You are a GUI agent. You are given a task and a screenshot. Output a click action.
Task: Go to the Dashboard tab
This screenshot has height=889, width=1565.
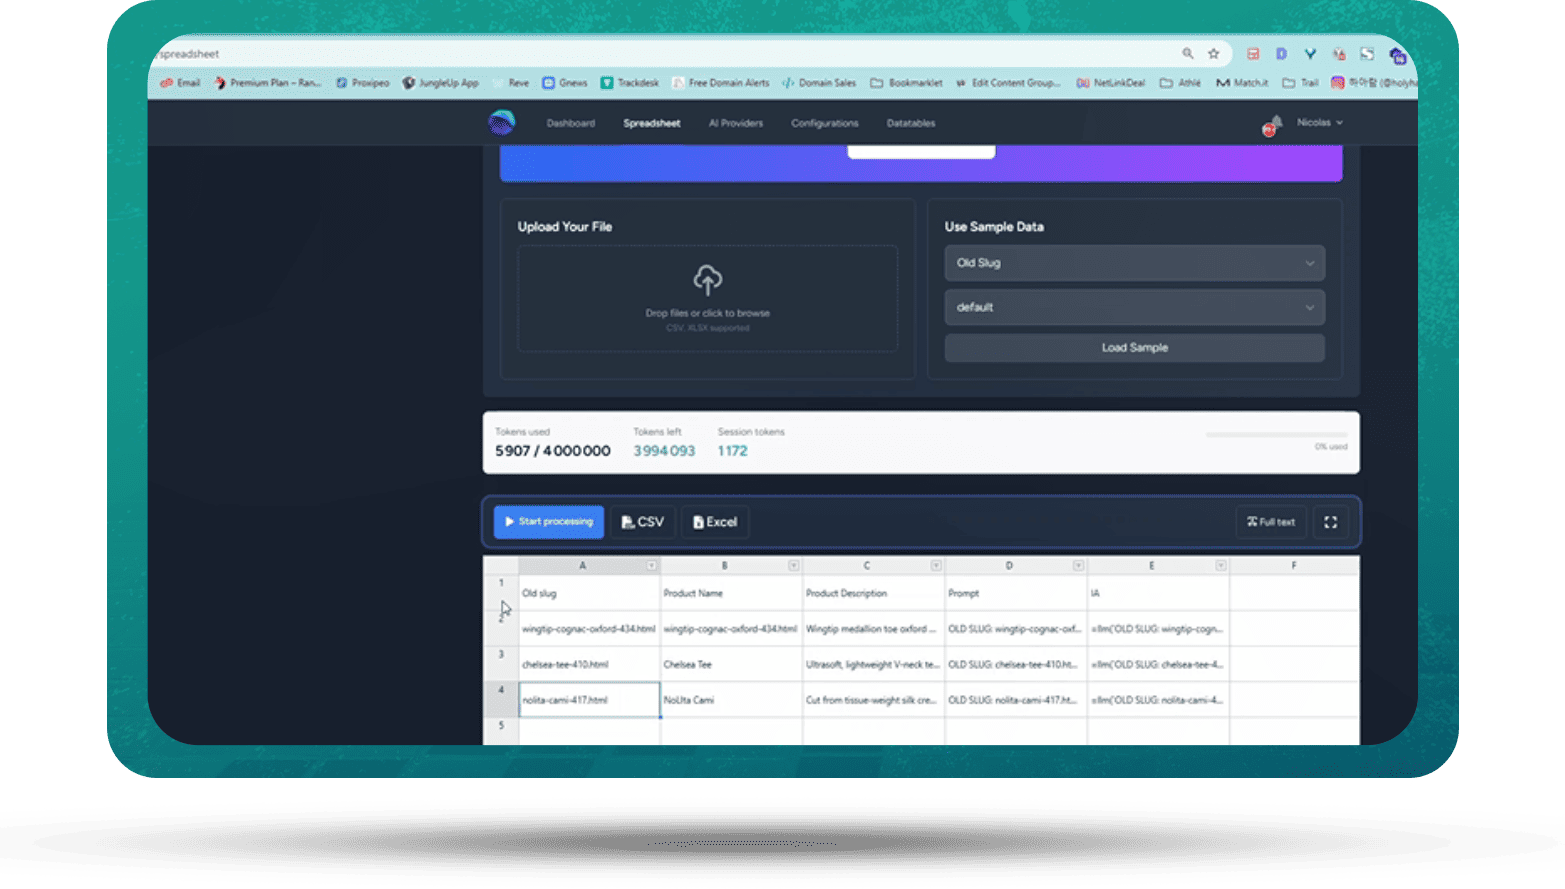pyautogui.click(x=570, y=123)
